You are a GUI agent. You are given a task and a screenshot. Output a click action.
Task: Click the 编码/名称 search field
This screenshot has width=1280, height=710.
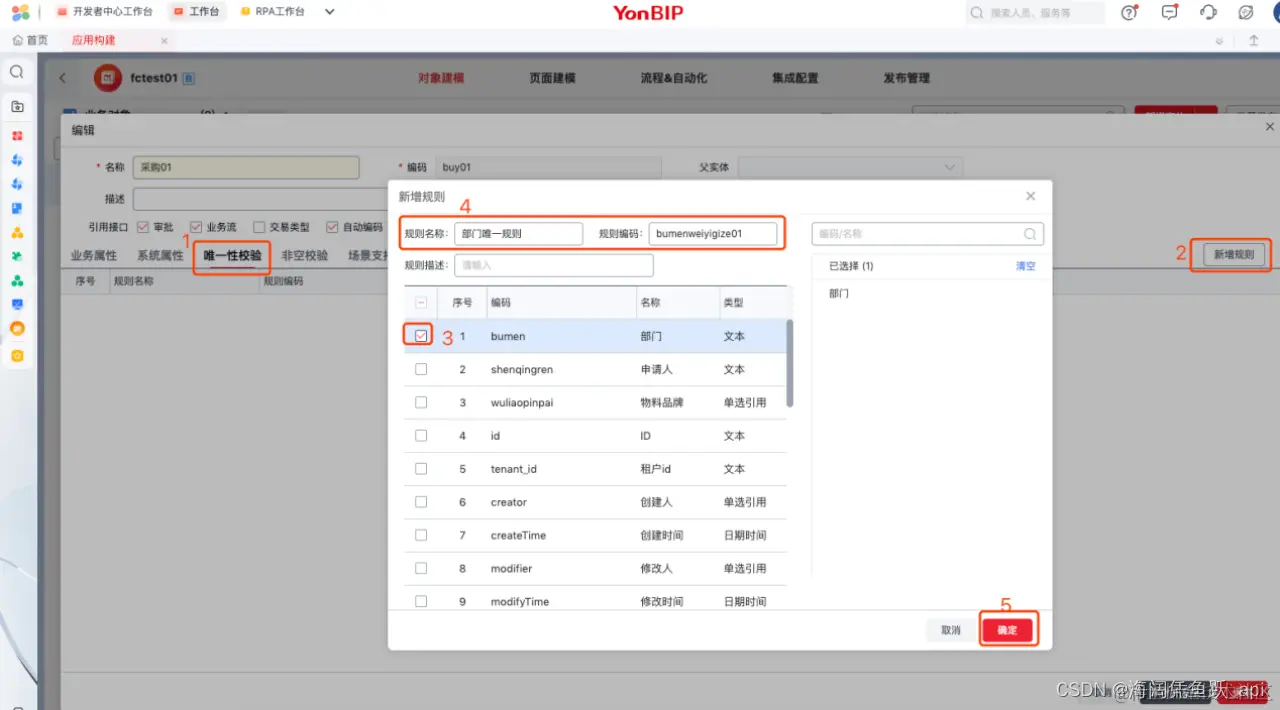coord(928,234)
